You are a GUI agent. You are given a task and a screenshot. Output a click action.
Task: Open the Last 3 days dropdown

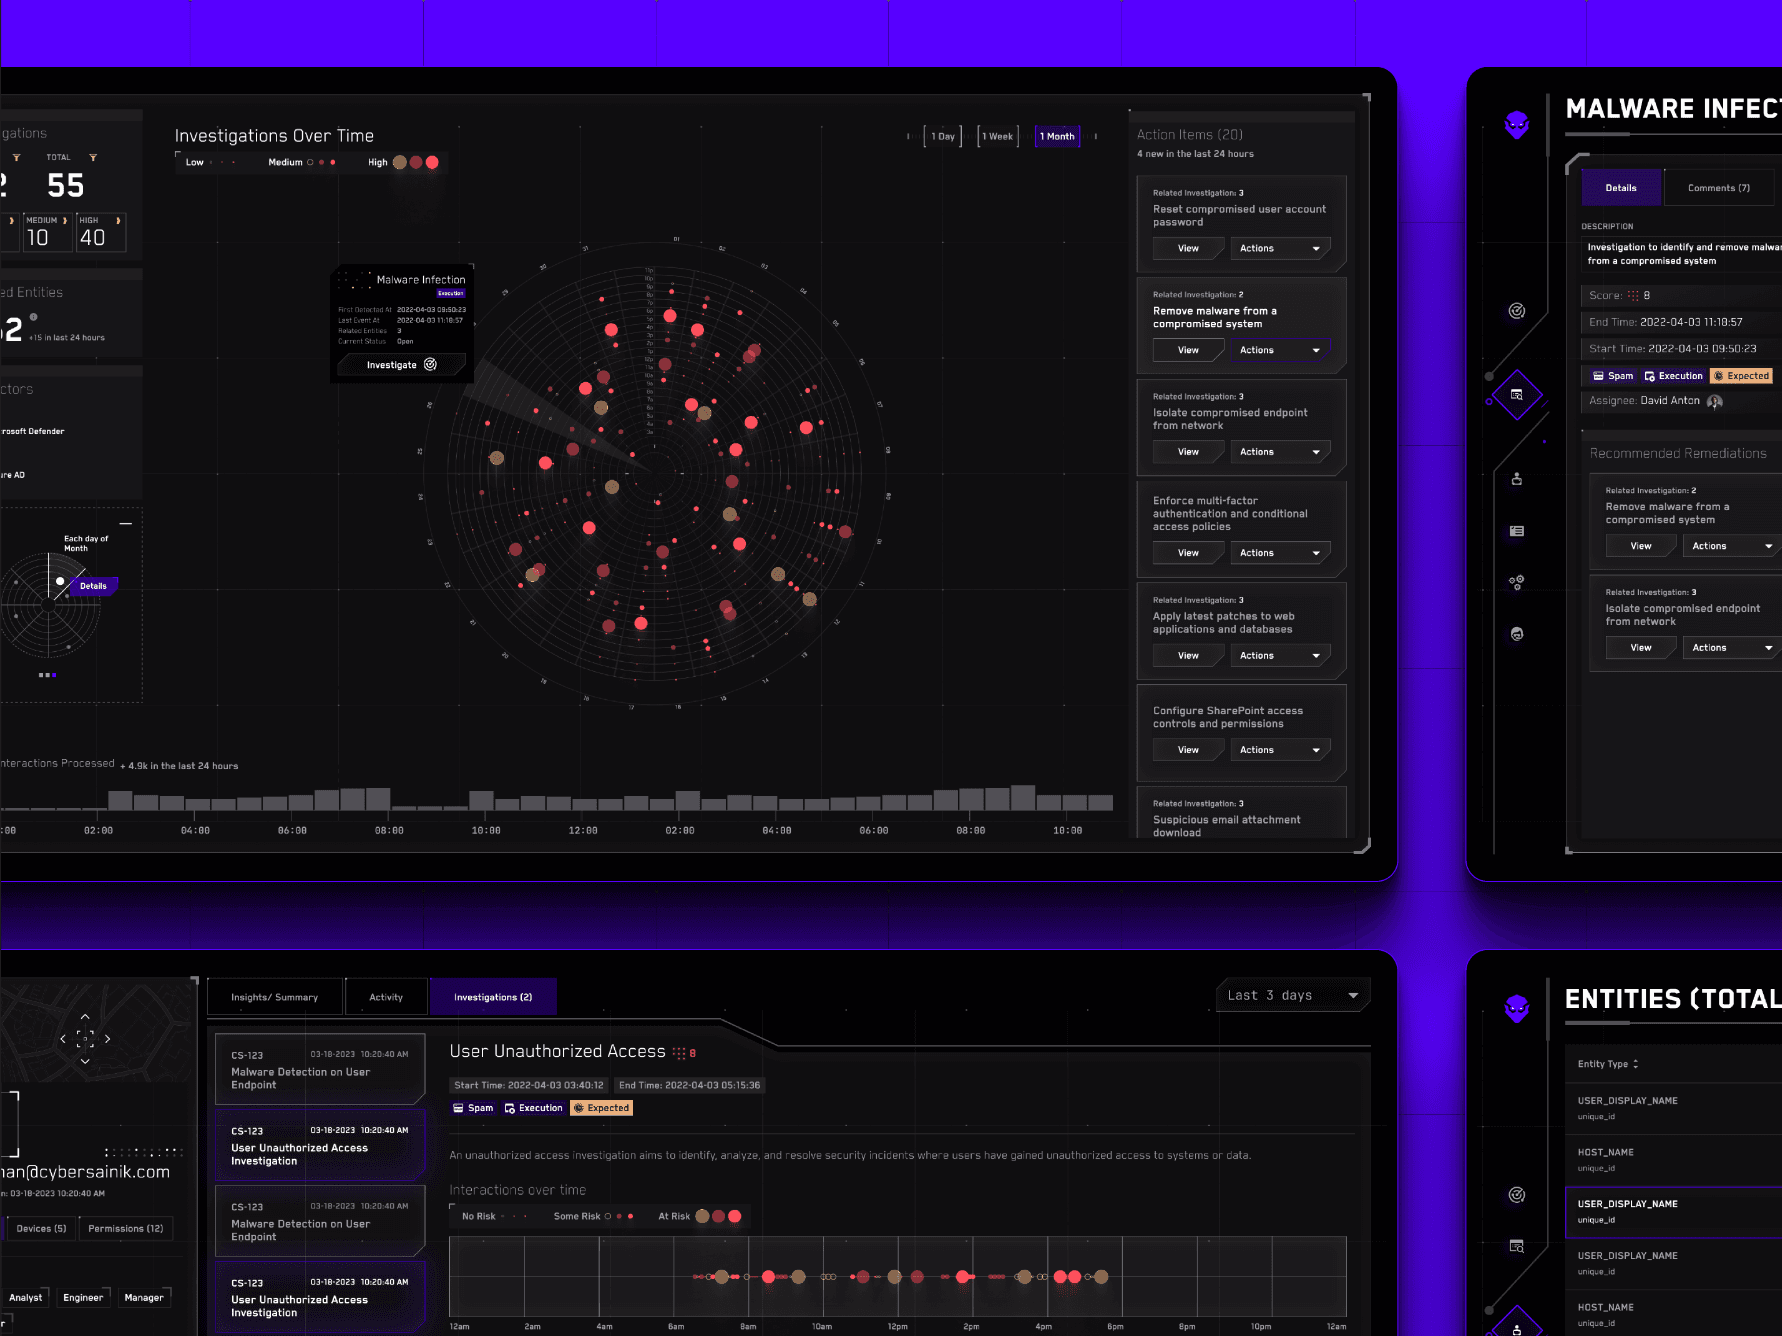click(1292, 996)
